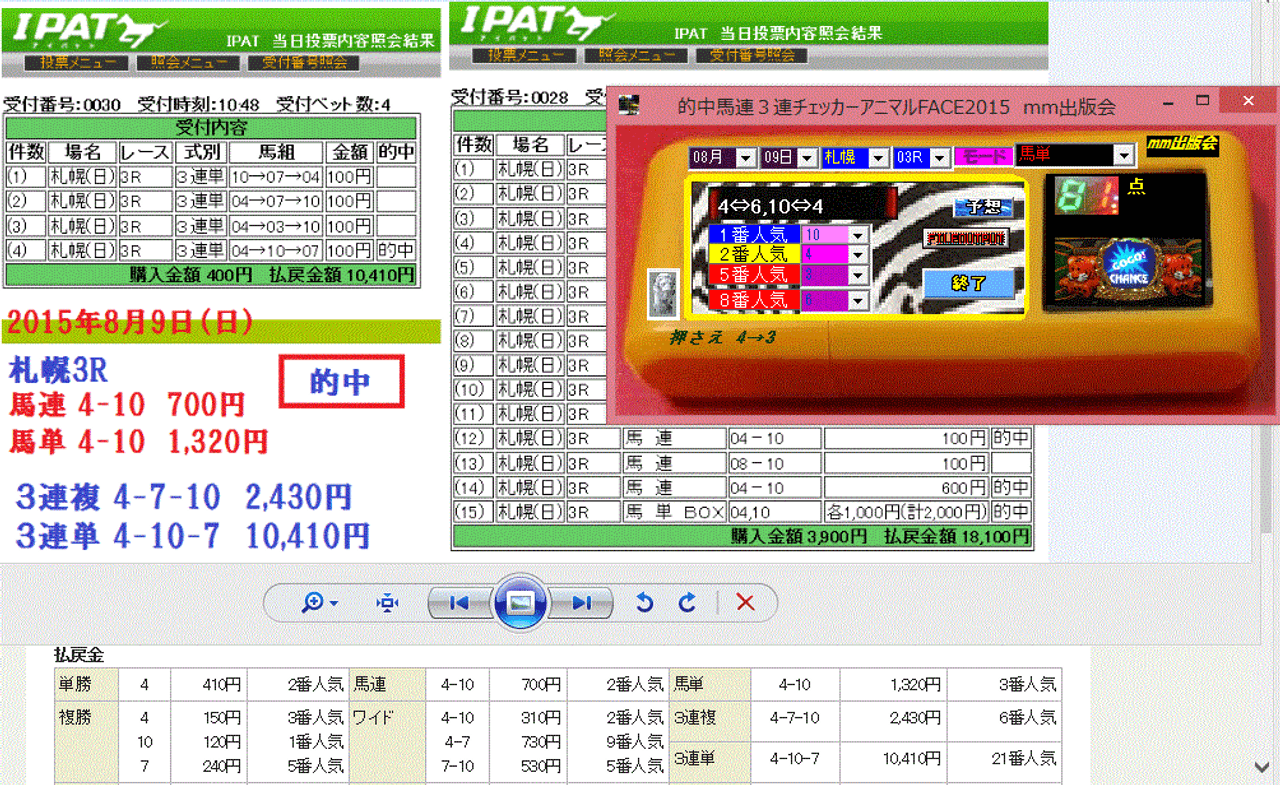Select bet row 04→07→10 in left table
This screenshot has height=785, width=1280.
coord(211,201)
